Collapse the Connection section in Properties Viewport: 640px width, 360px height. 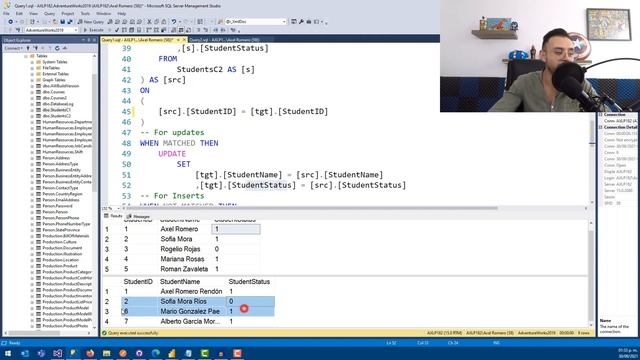pos(601,115)
